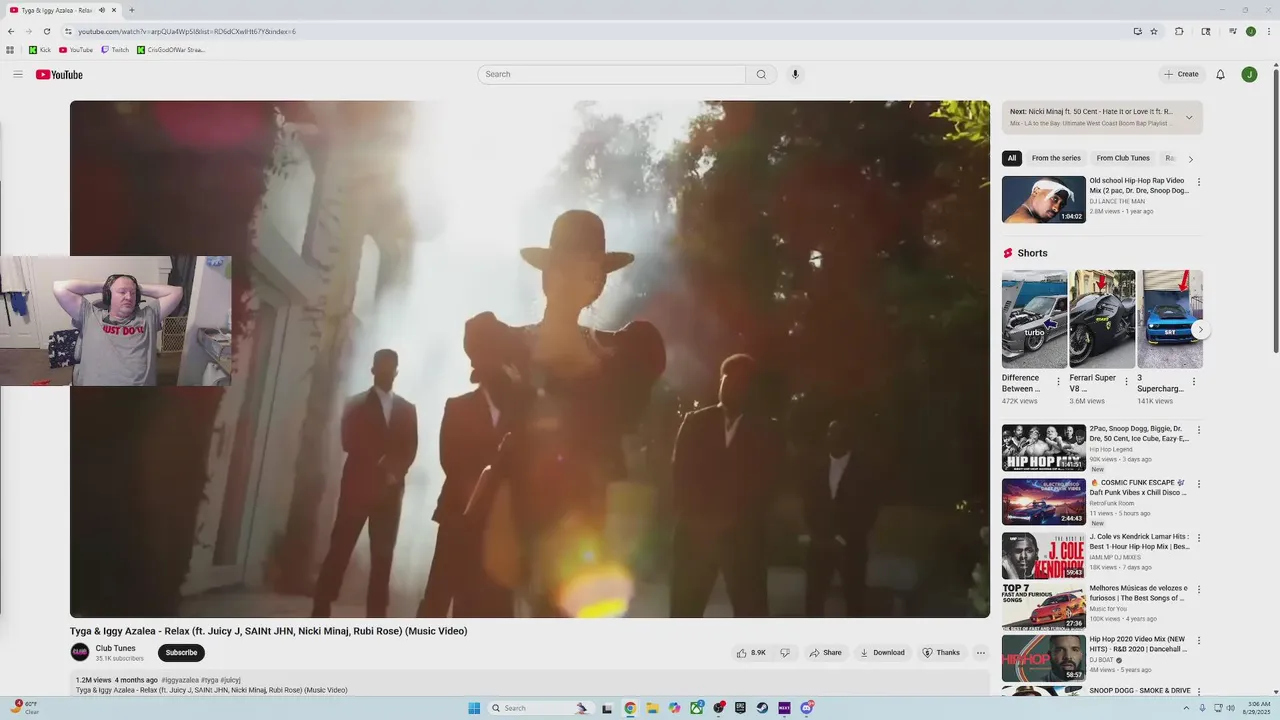Open options for Ferrari Super V8 short
The height and width of the screenshot is (720, 1280).
click(x=1126, y=381)
